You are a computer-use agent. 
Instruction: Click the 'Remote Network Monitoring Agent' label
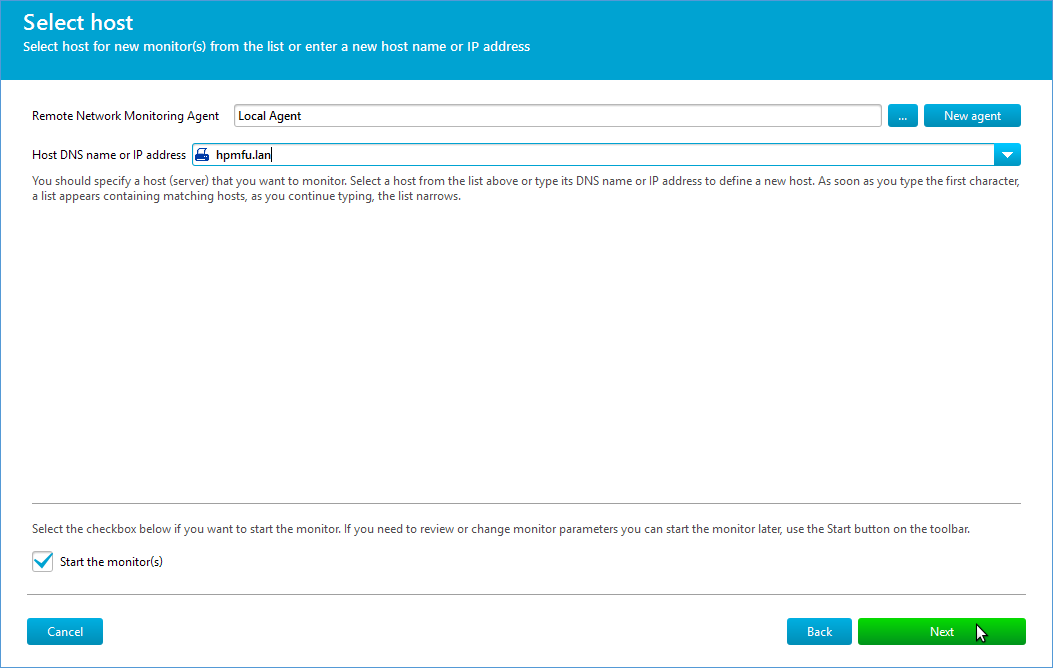click(126, 116)
